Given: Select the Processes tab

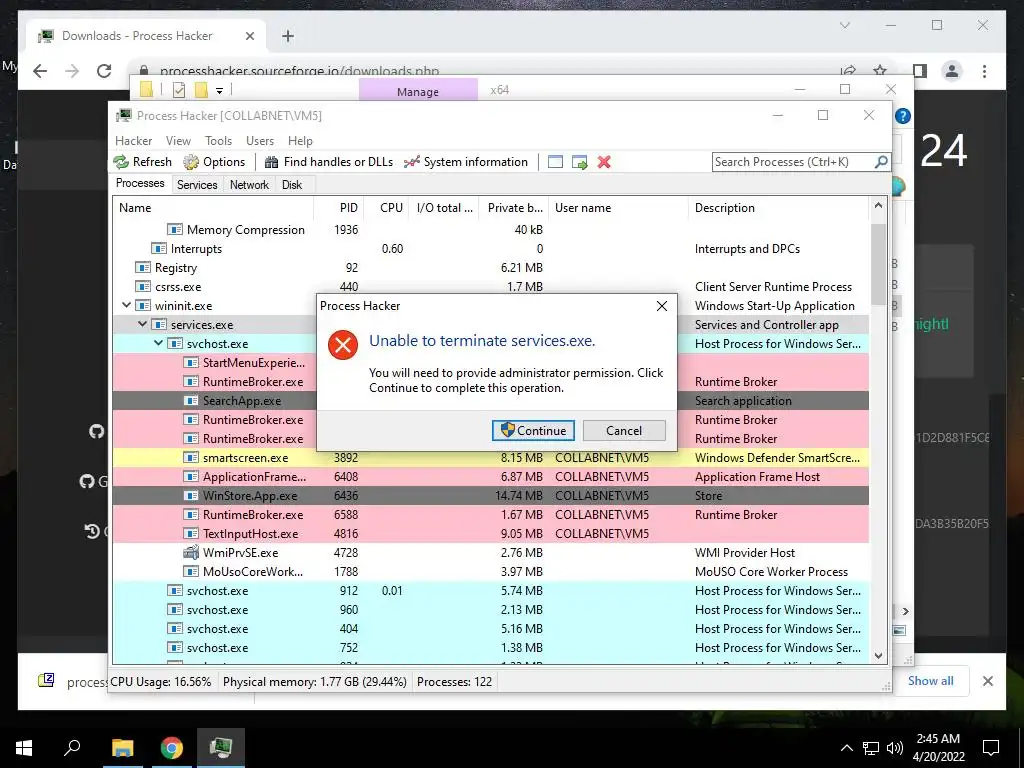Looking at the screenshot, I should click(x=140, y=184).
